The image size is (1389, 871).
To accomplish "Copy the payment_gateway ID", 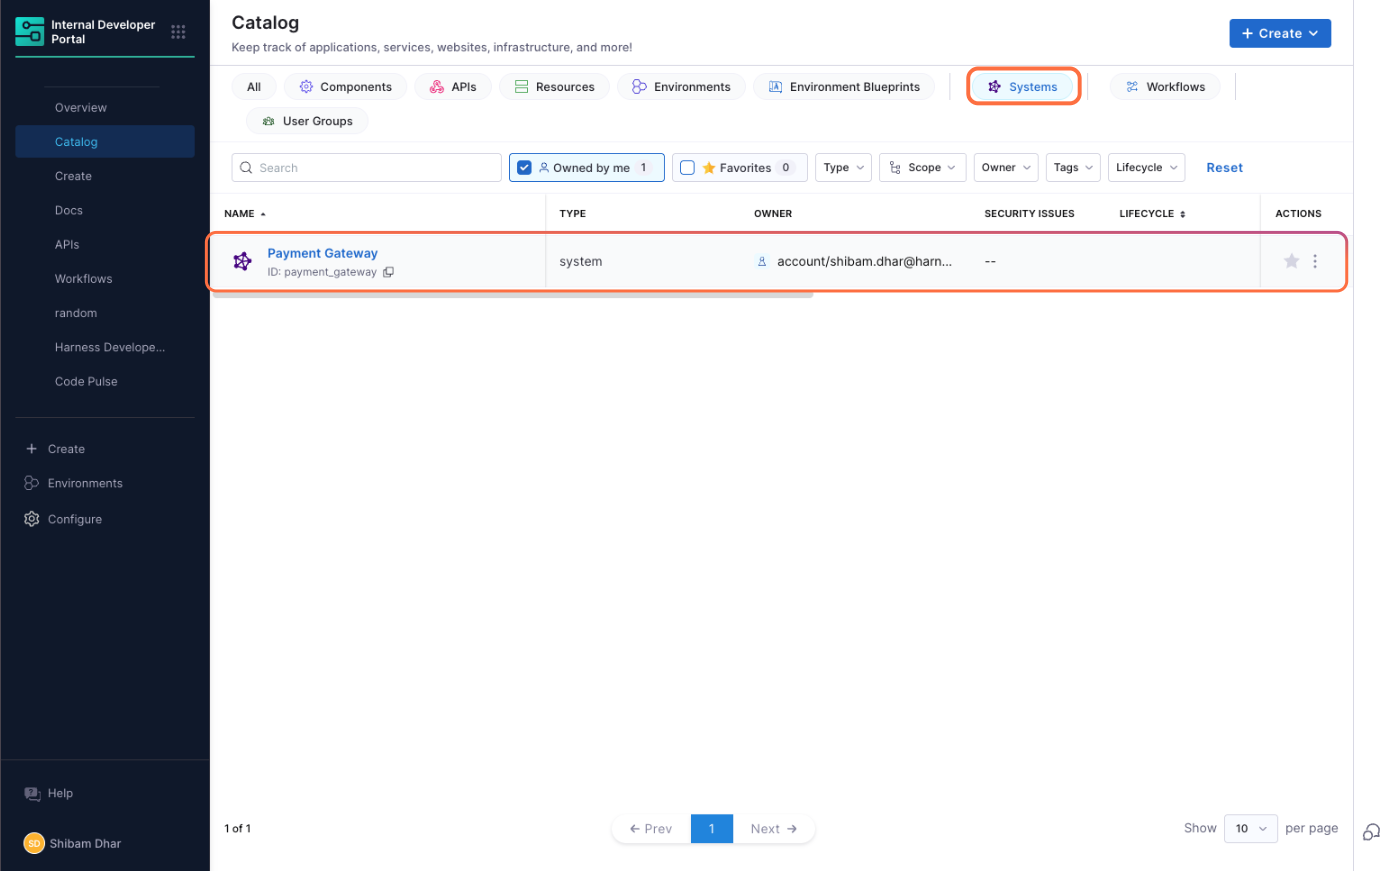I will click(x=388, y=272).
